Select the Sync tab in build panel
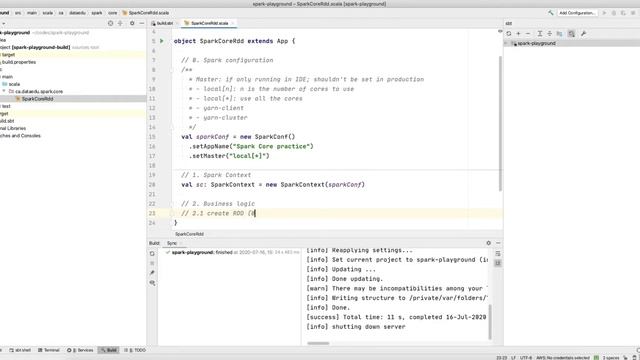 (172, 243)
